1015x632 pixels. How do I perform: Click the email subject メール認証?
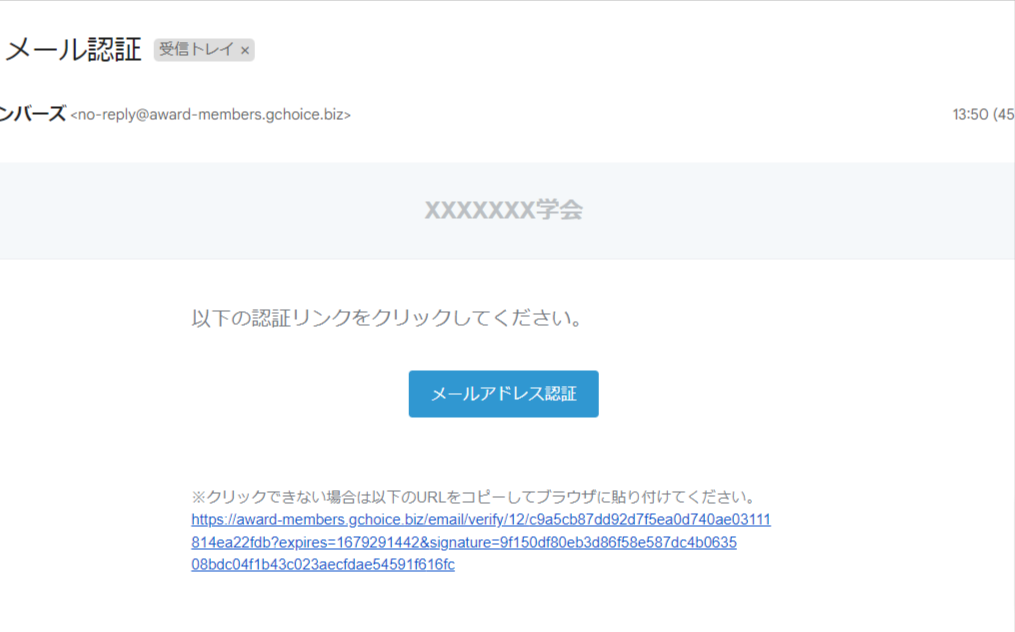tap(73, 49)
